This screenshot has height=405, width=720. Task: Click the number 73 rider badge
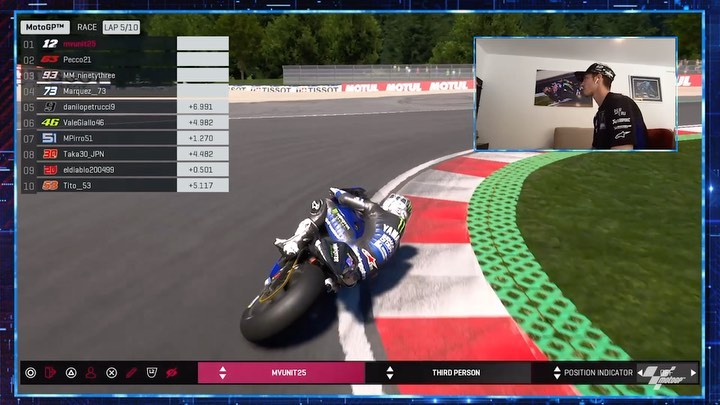point(50,91)
